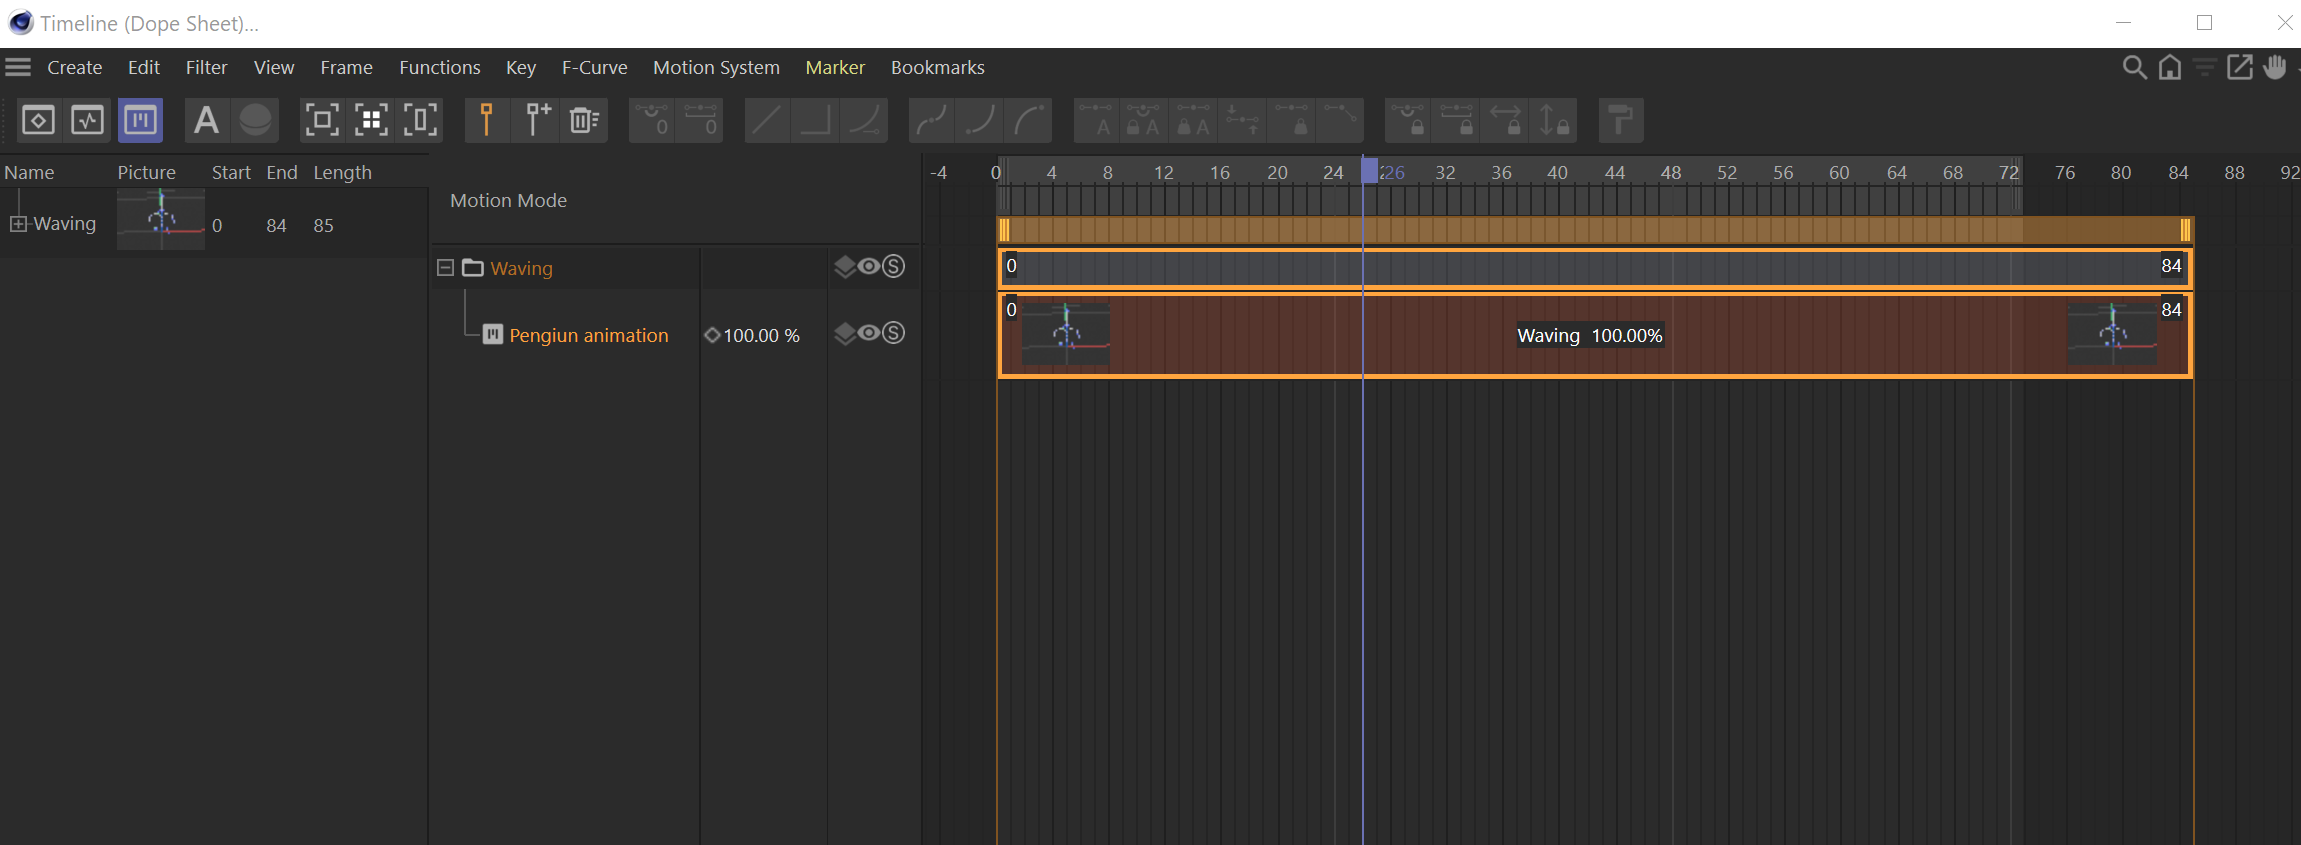
Task: Click the orange Create Marker icon
Action: click(x=486, y=121)
